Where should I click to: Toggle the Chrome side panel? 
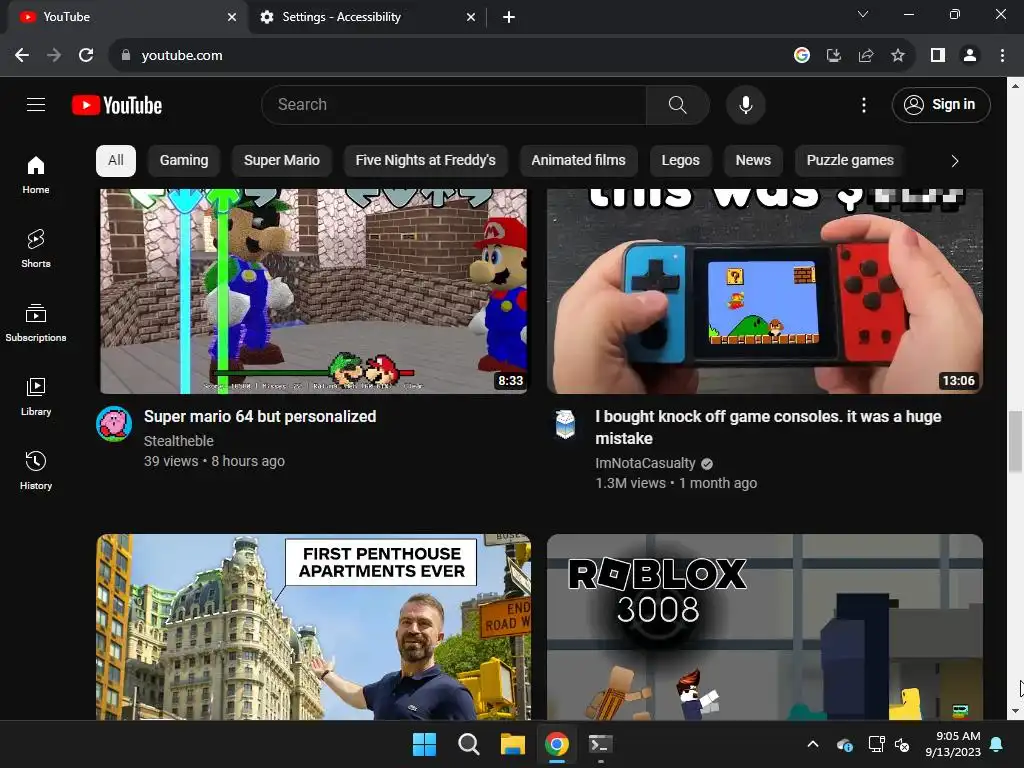938,56
